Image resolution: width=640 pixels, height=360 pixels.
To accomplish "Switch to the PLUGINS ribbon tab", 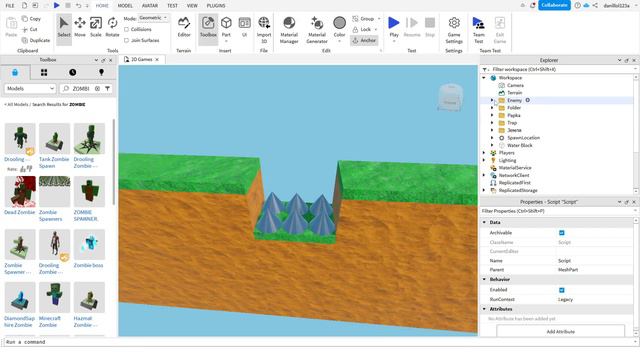I will tap(216, 6).
